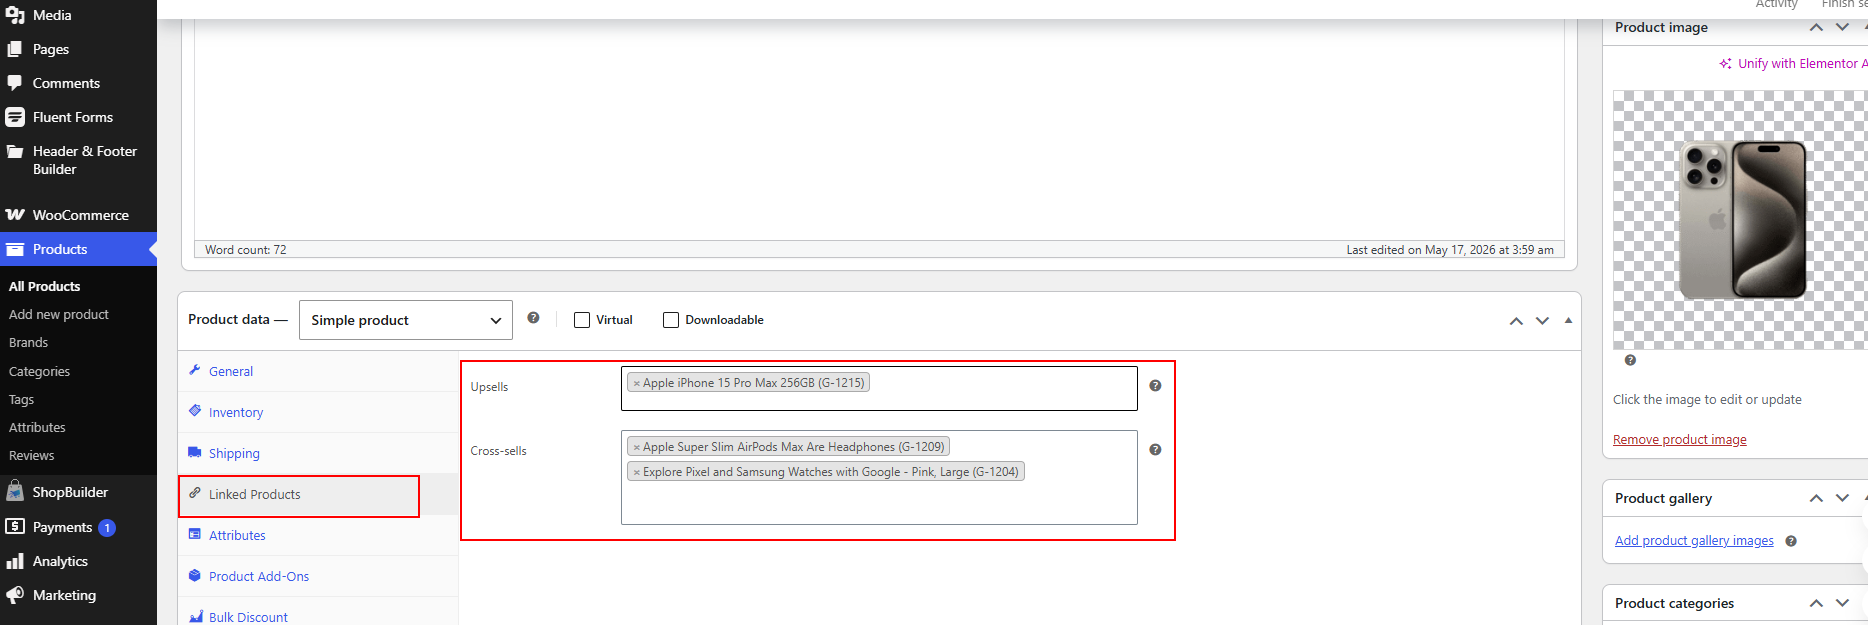Open Fluent Forms icon in sidebar
The image size is (1868, 625).
click(15, 117)
